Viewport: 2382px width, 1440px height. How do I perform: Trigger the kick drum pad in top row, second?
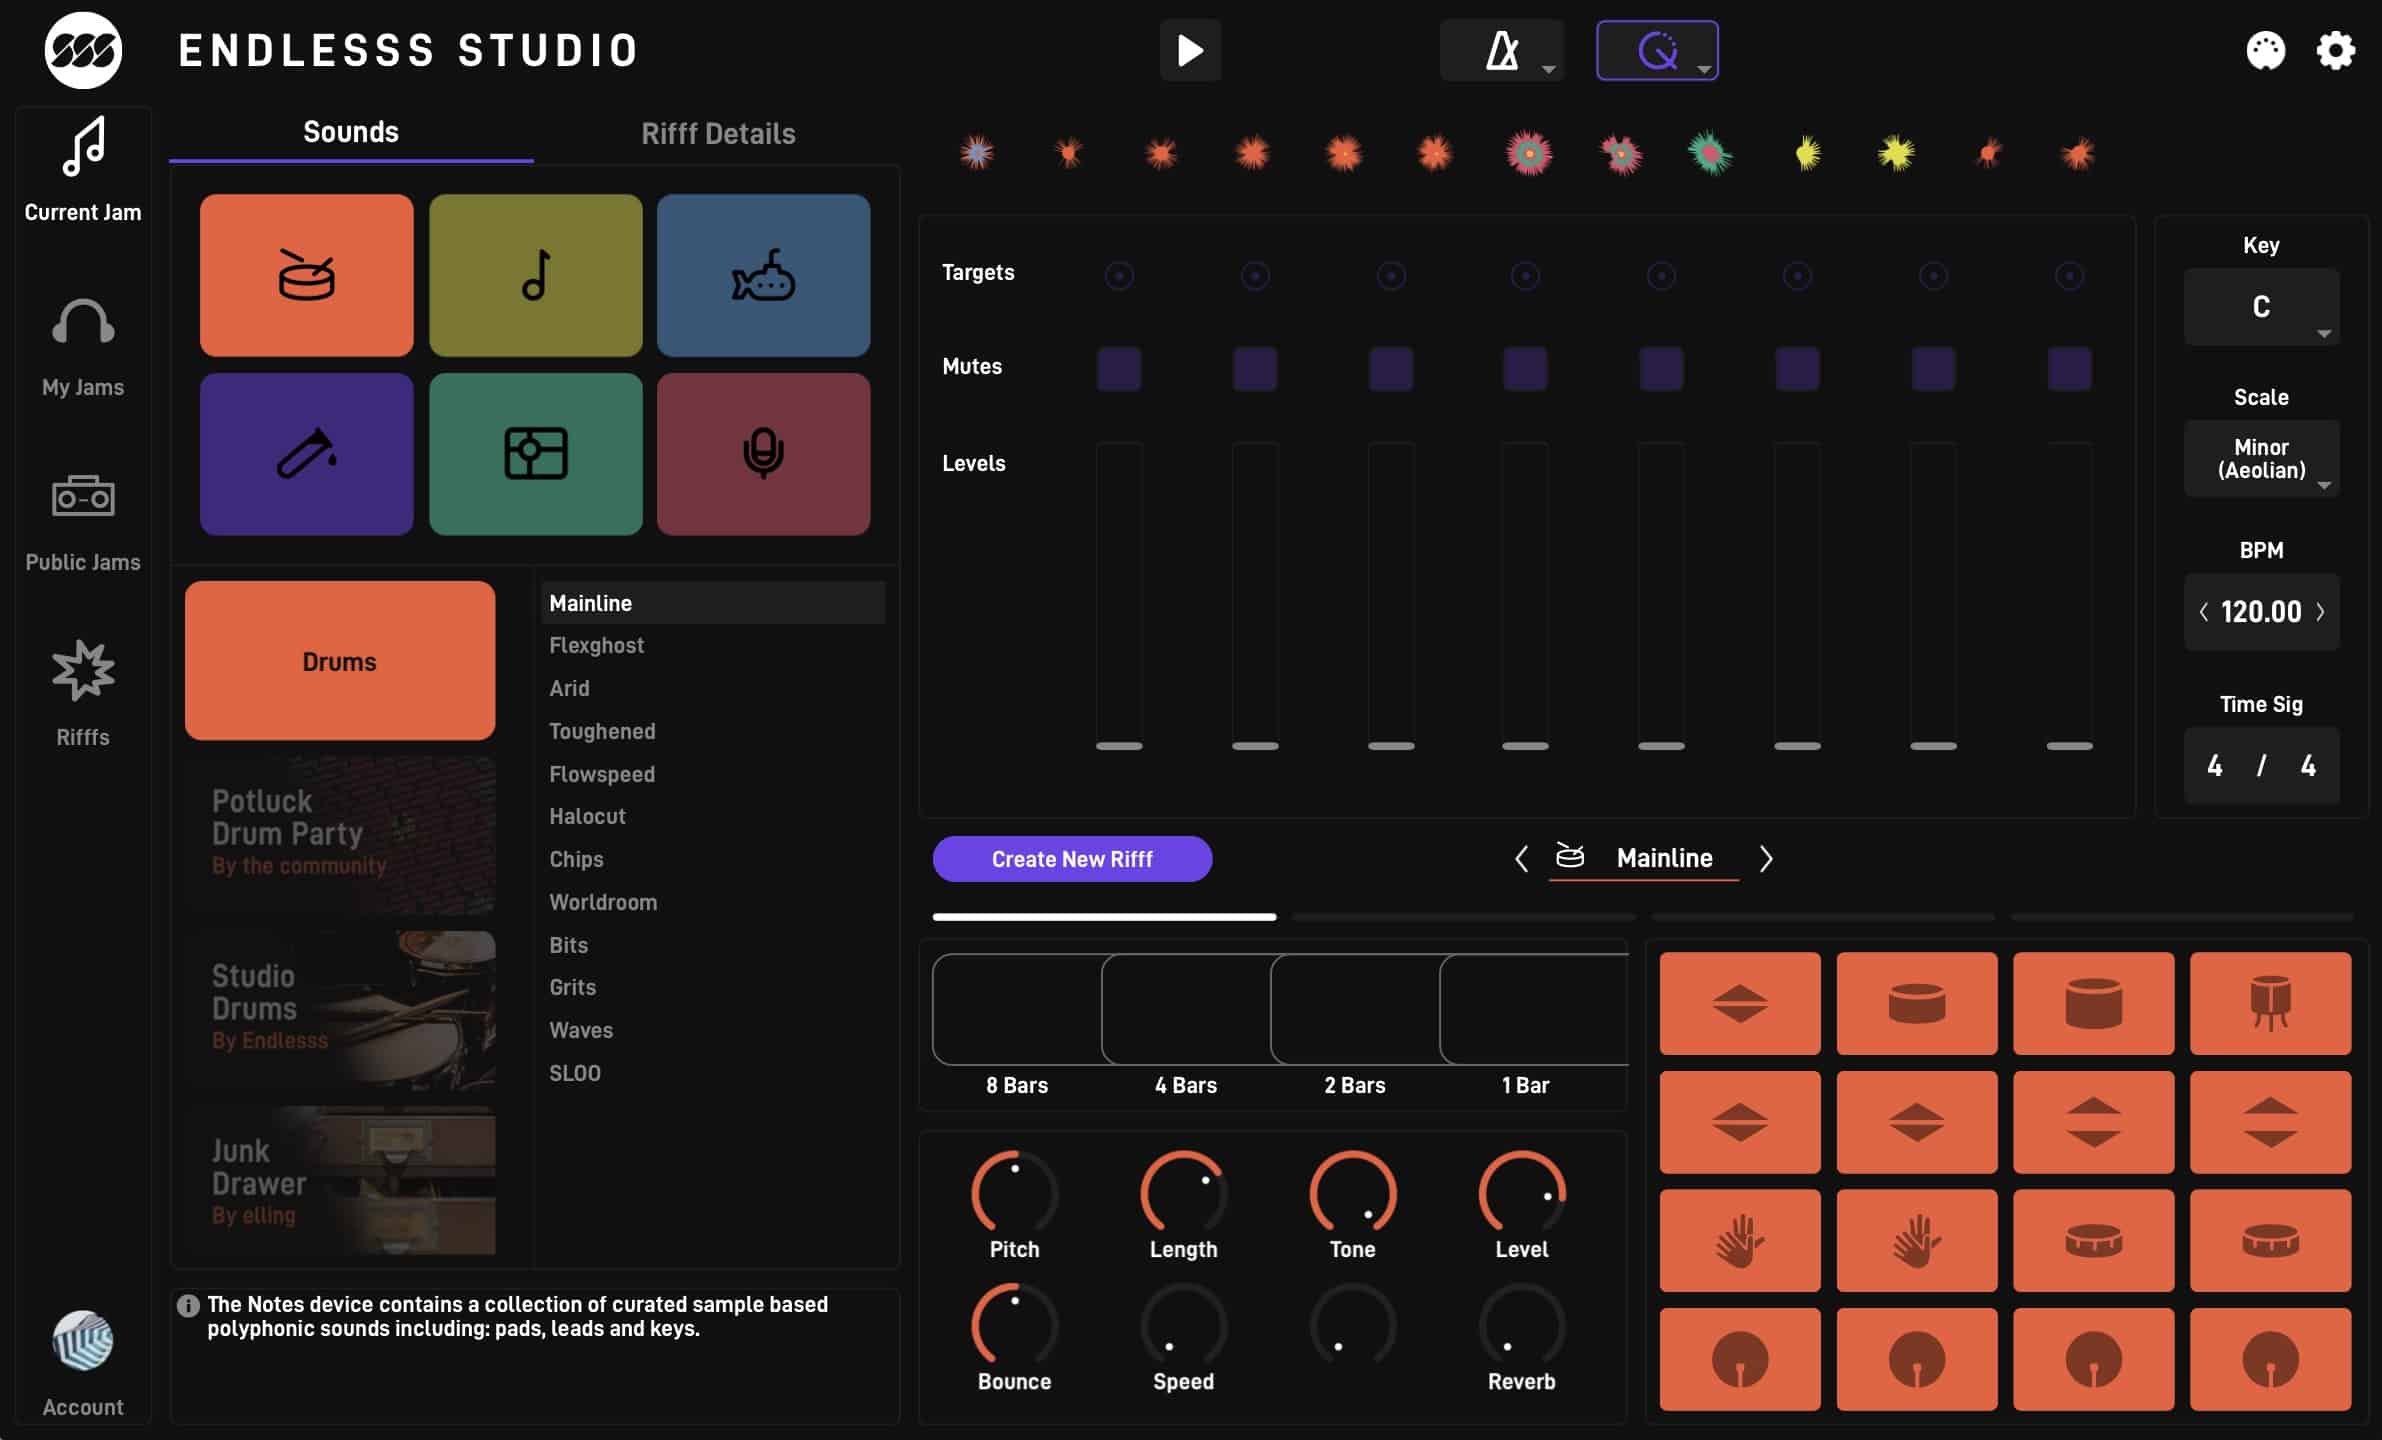click(1917, 1003)
